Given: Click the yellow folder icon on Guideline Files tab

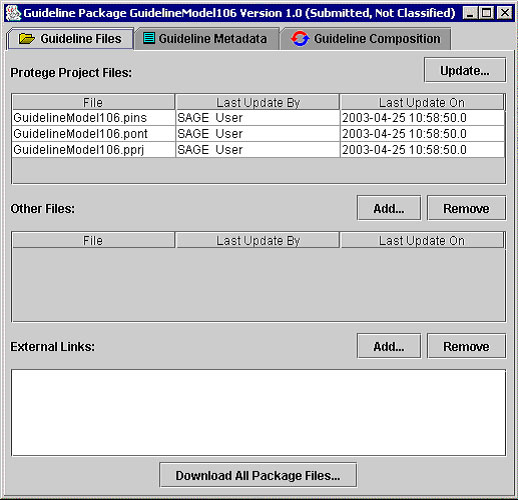Looking at the screenshot, I should coord(27,39).
